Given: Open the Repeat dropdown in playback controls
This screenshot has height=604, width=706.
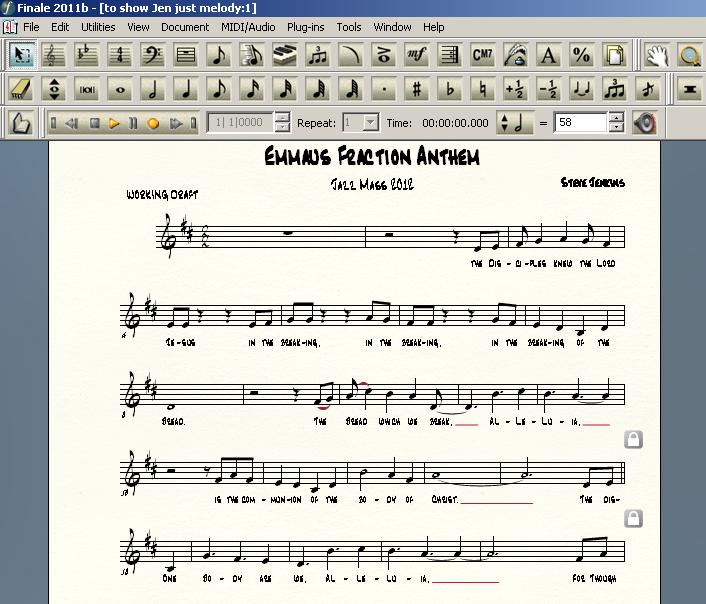Looking at the screenshot, I should (x=371, y=123).
